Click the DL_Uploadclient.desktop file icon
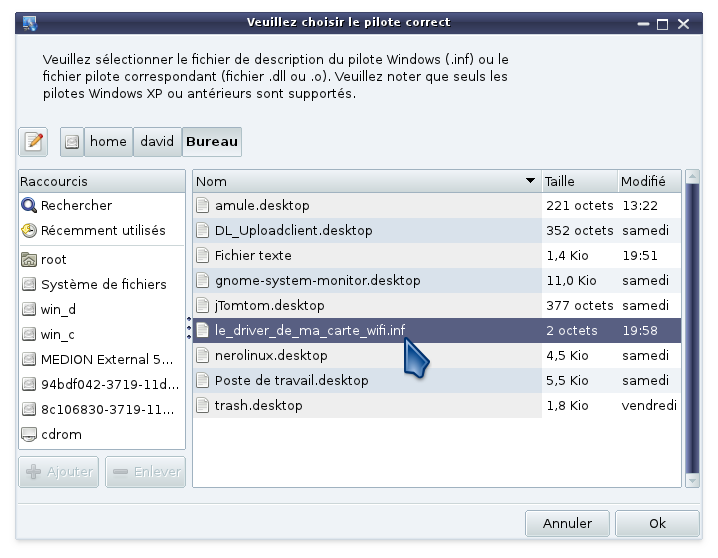The width and height of the screenshot is (718, 558). coord(202,231)
